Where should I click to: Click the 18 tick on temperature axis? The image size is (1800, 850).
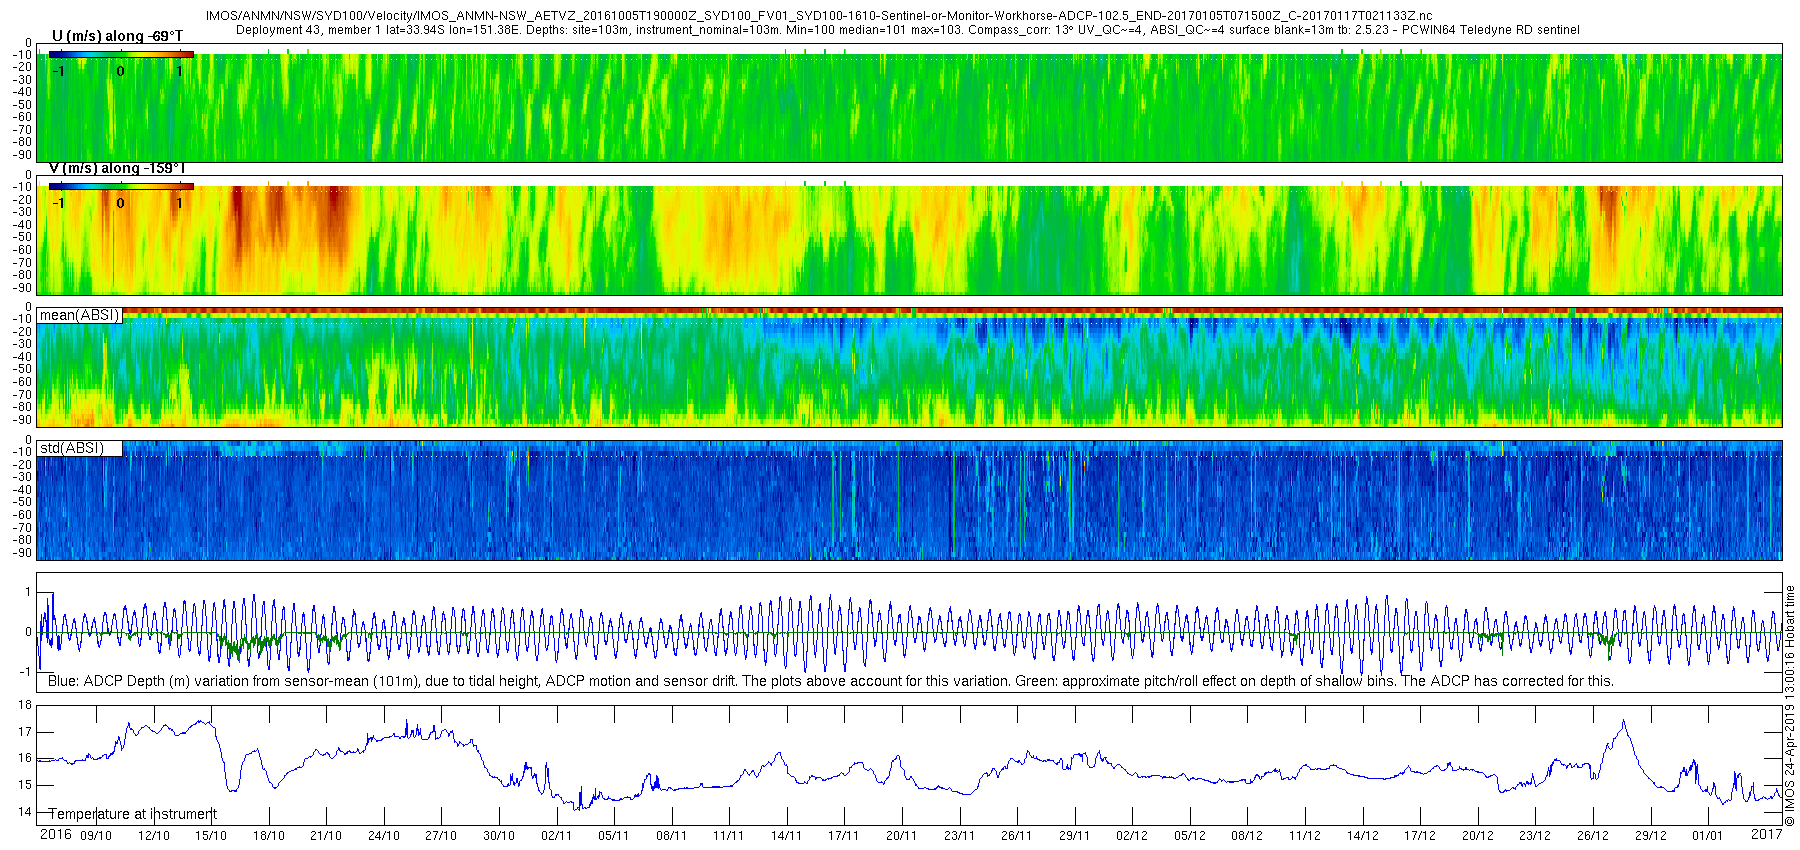(25, 705)
